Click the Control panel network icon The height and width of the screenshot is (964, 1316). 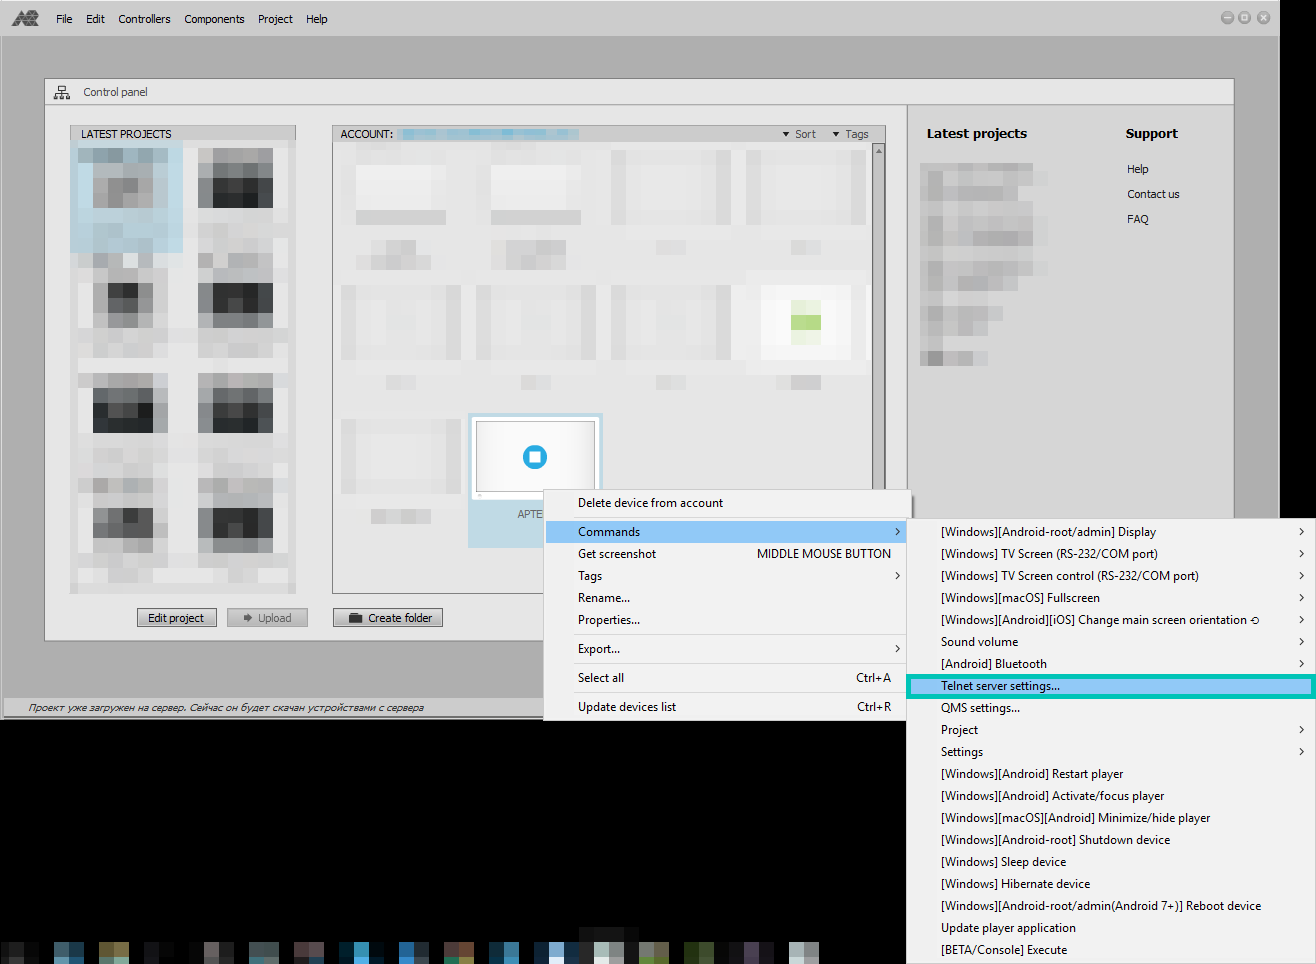[62, 92]
